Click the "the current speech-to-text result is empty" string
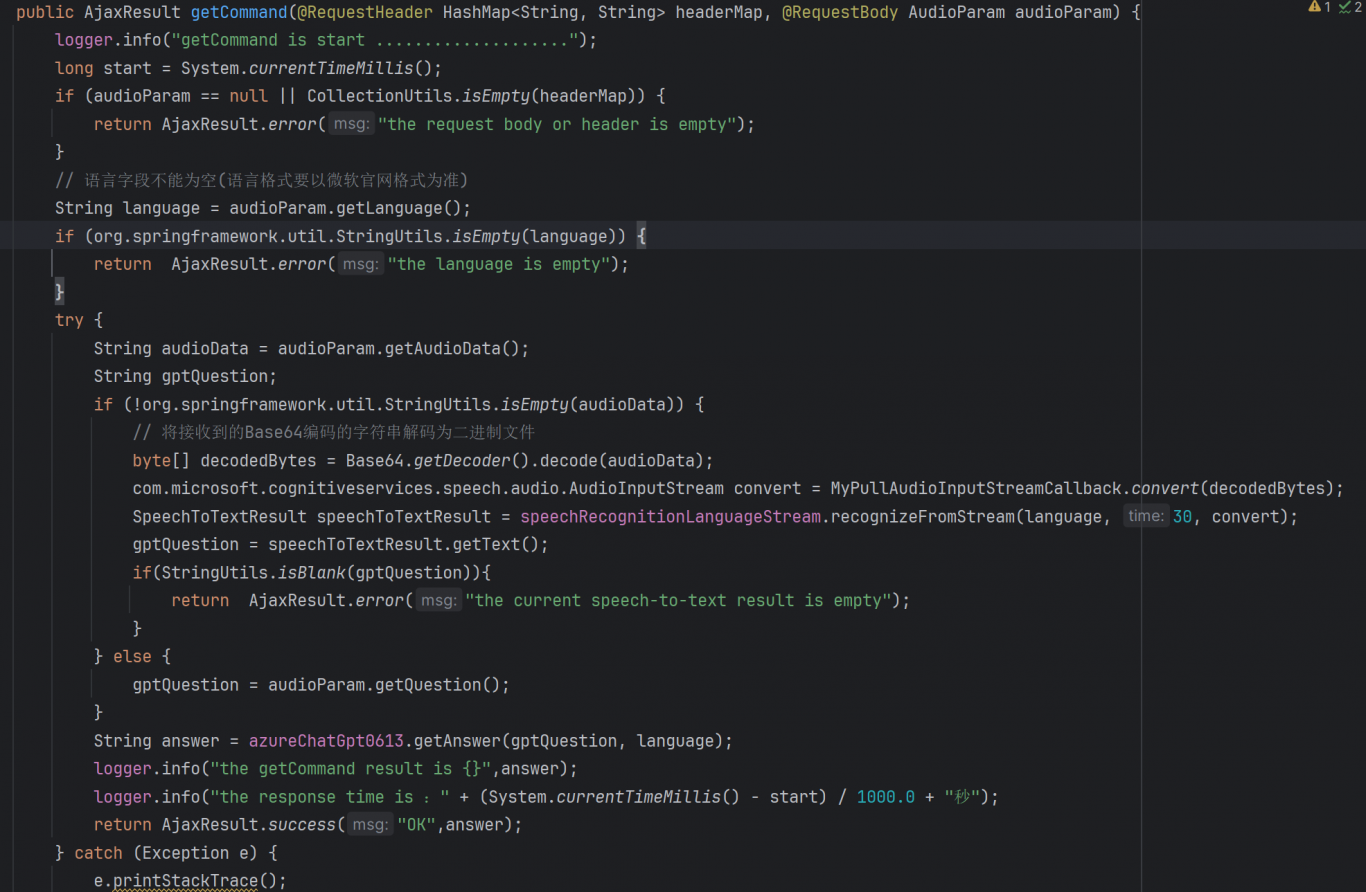 [x=677, y=600]
